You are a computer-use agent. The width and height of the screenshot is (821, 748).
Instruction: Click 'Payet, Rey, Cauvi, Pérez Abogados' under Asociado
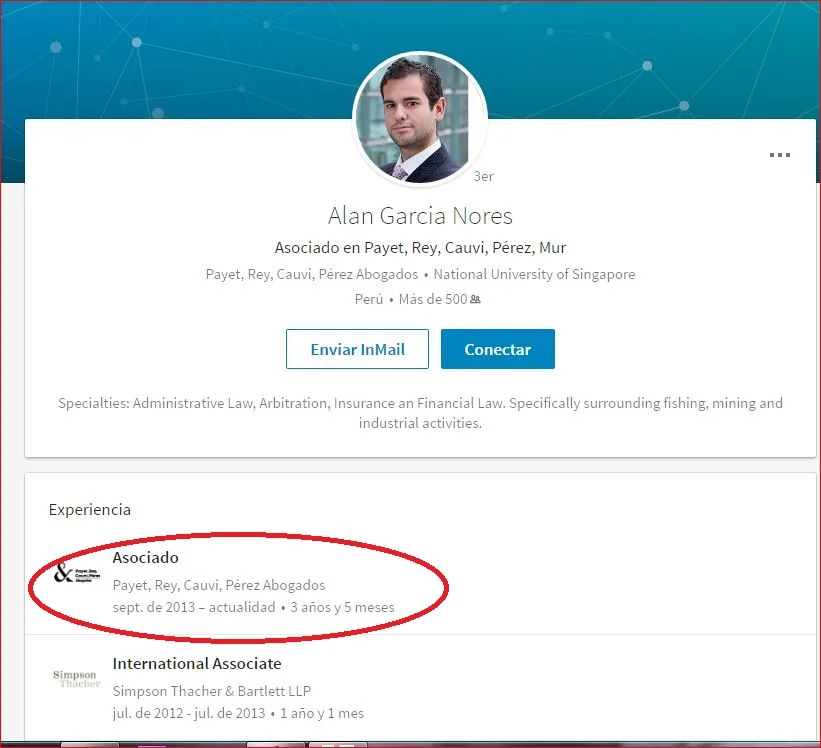pos(218,585)
